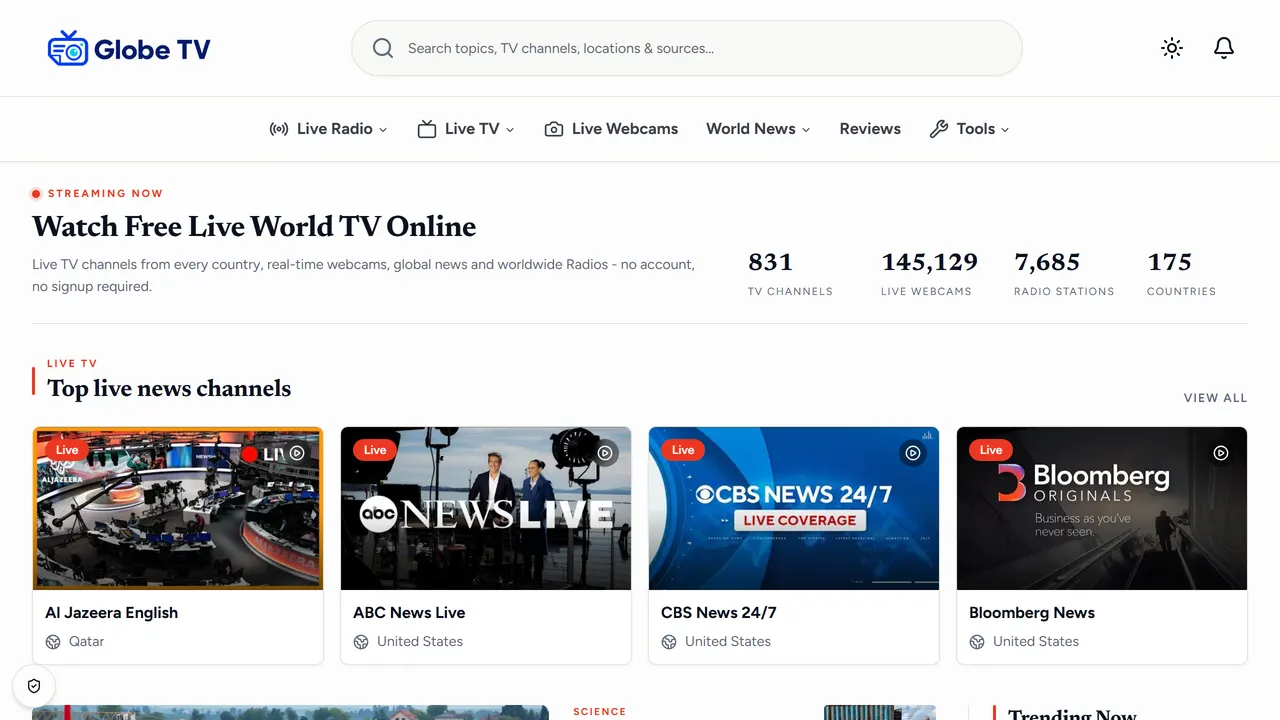Open notifications bell icon
Image resolution: width=1280 pixels, height=720 pixels.
click(x=1224, y=48)
